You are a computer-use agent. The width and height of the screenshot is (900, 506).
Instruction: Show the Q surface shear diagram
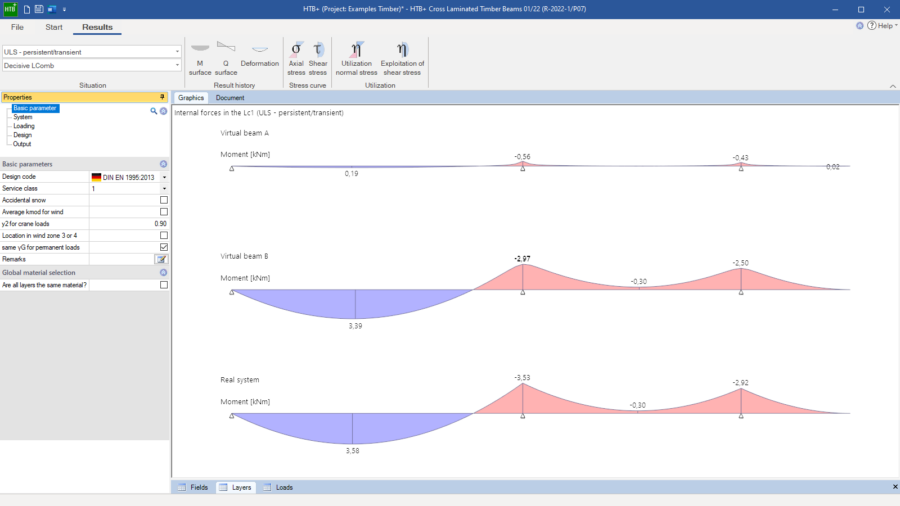click(x=226, y=59)
